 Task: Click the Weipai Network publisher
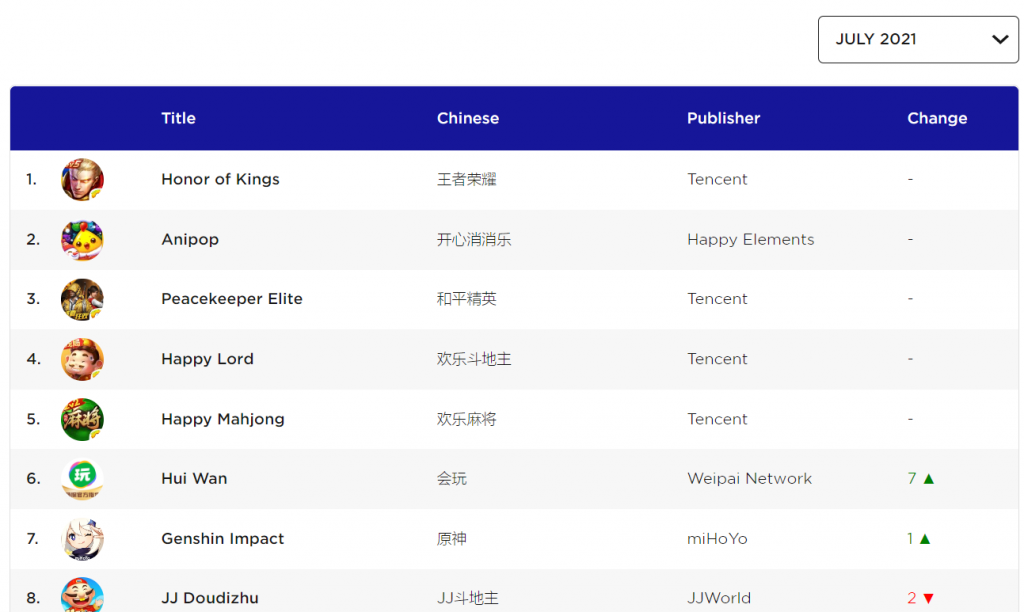750,479
